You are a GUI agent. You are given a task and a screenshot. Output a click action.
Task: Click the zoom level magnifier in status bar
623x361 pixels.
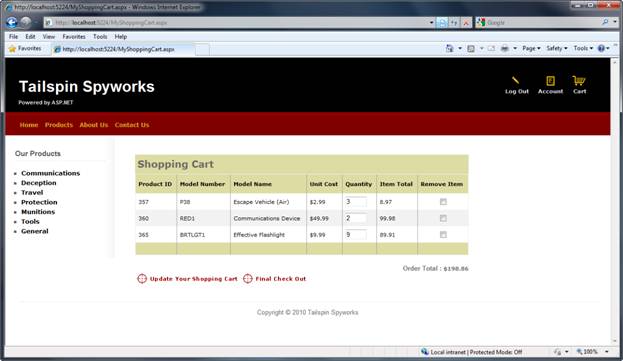[x=579, y=352]
